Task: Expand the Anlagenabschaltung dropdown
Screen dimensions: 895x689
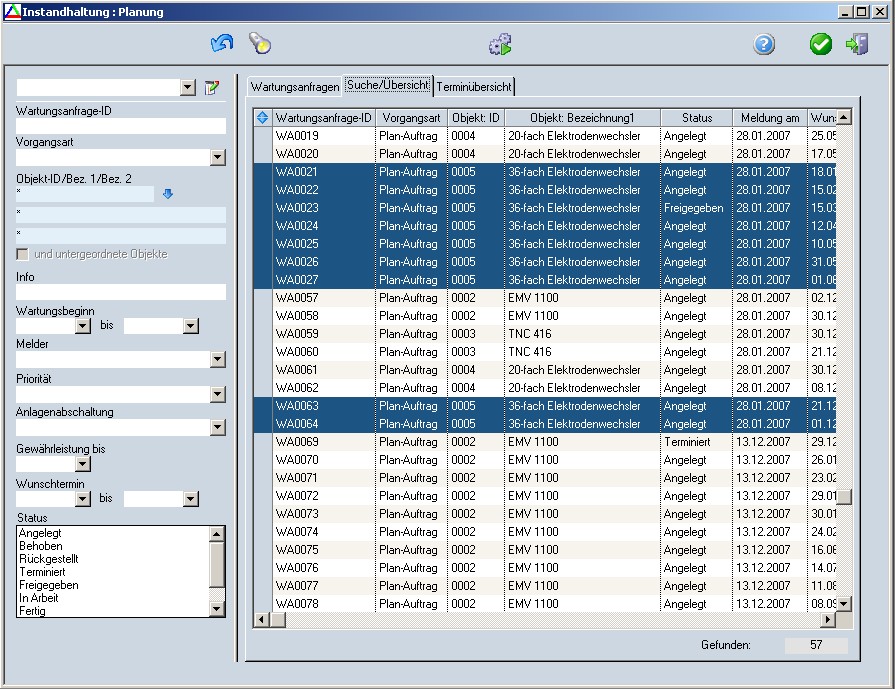Action: (x=218, y=428)
